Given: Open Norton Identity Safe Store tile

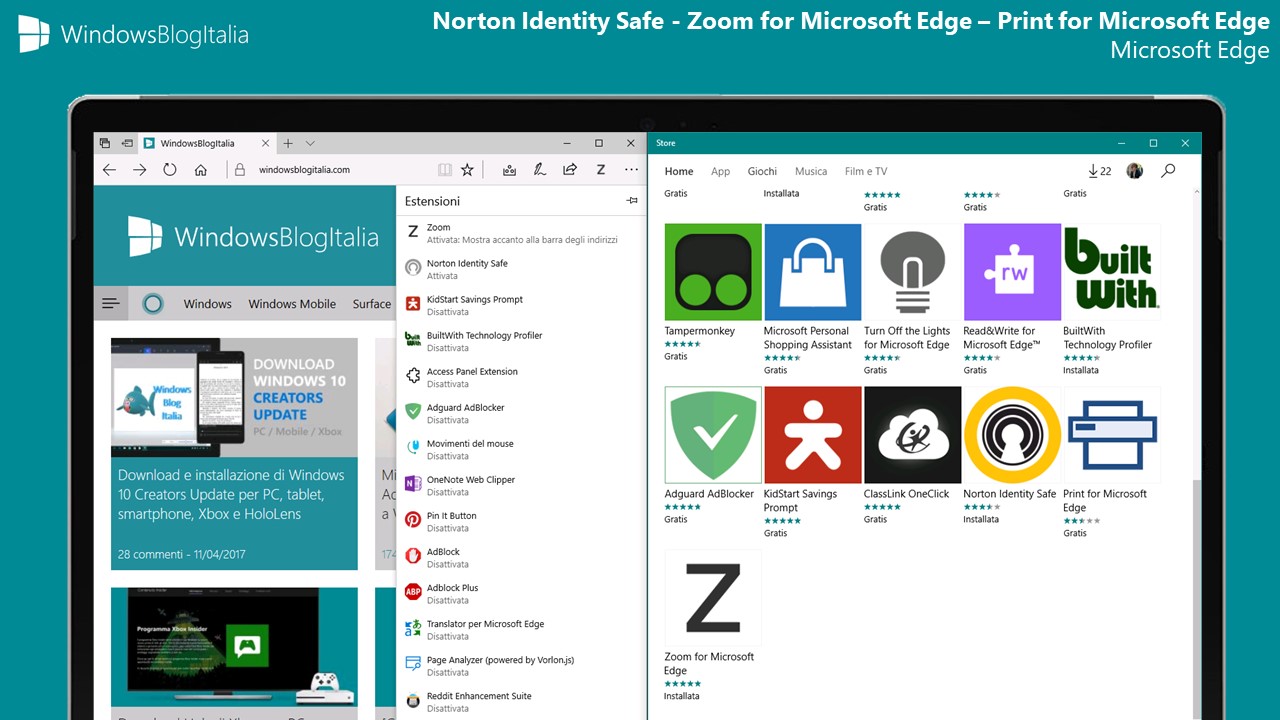Looking at the screenshot, I should tap(1012, 455).
